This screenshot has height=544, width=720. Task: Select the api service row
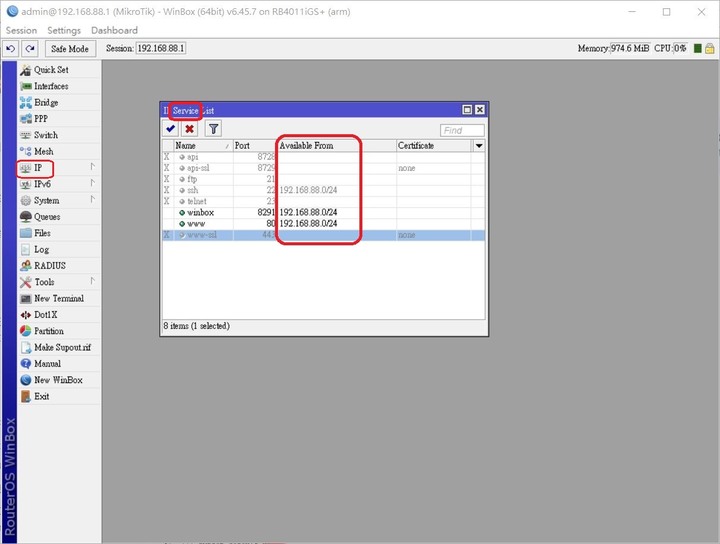pyautogui.click(x=324, y=157)
